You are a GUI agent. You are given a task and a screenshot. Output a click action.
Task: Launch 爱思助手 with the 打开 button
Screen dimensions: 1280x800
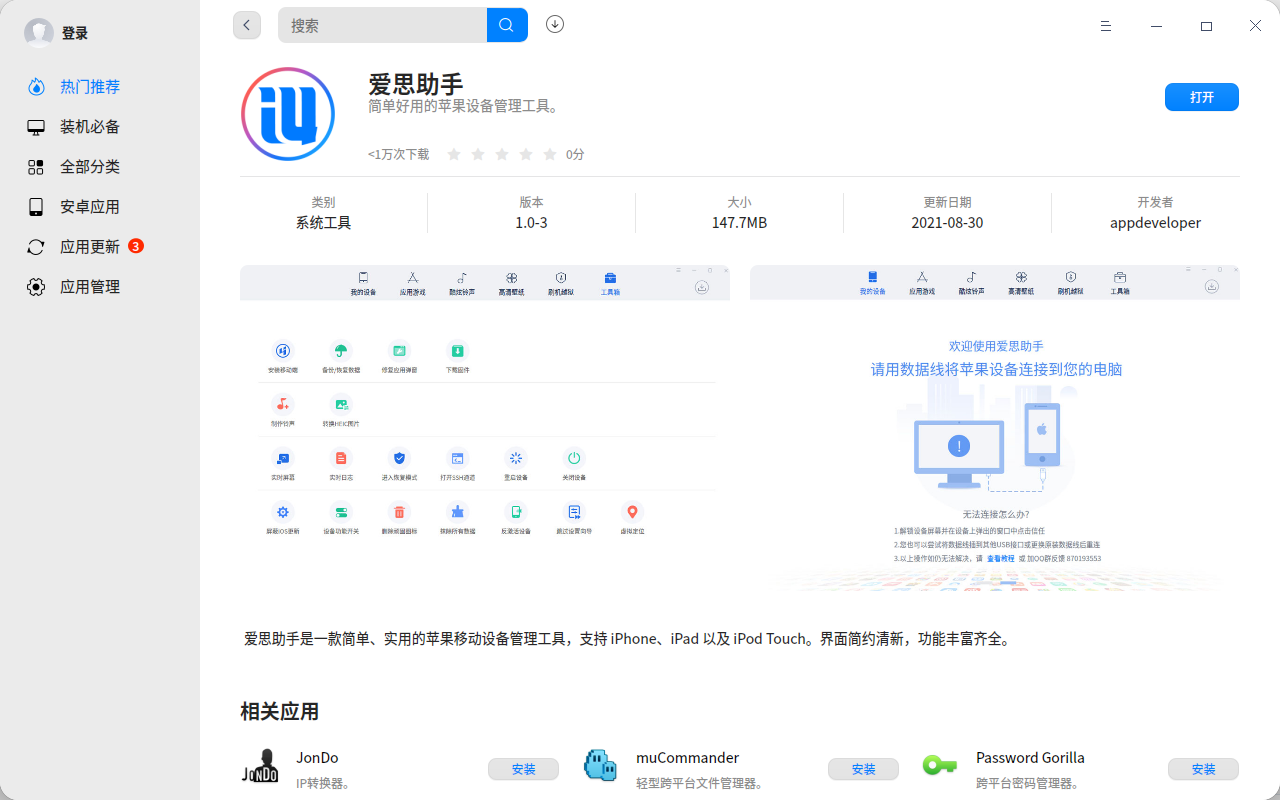1202,97
